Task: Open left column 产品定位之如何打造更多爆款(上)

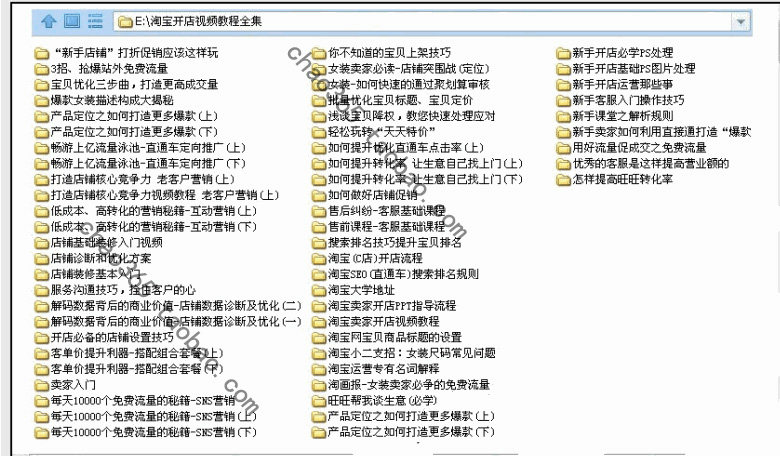Action: pos(127,116)
